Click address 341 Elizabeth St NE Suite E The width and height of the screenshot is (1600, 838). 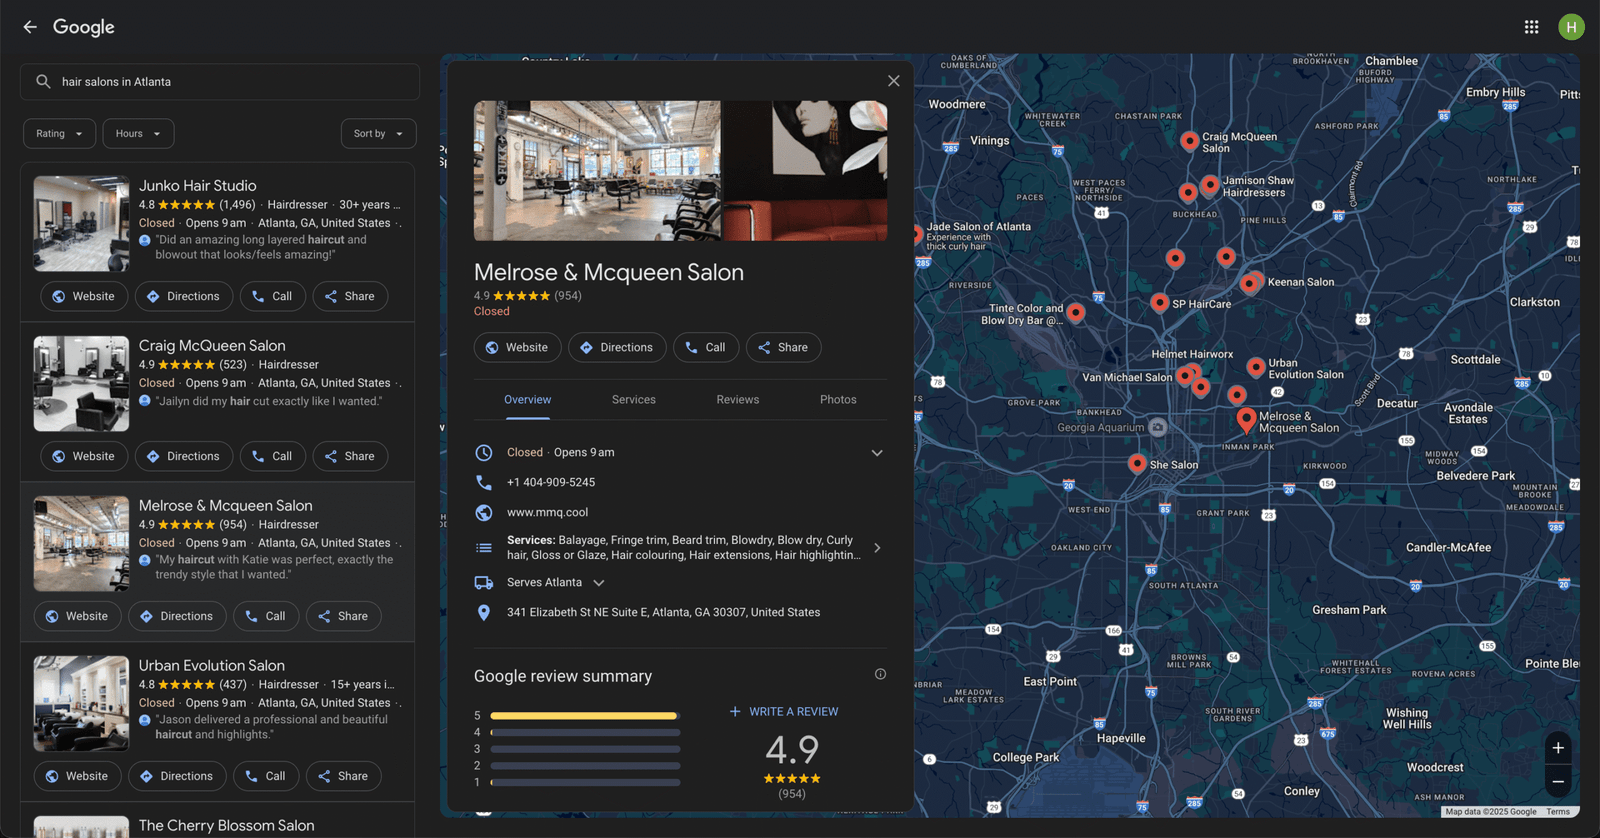click(x=663, y=612)
